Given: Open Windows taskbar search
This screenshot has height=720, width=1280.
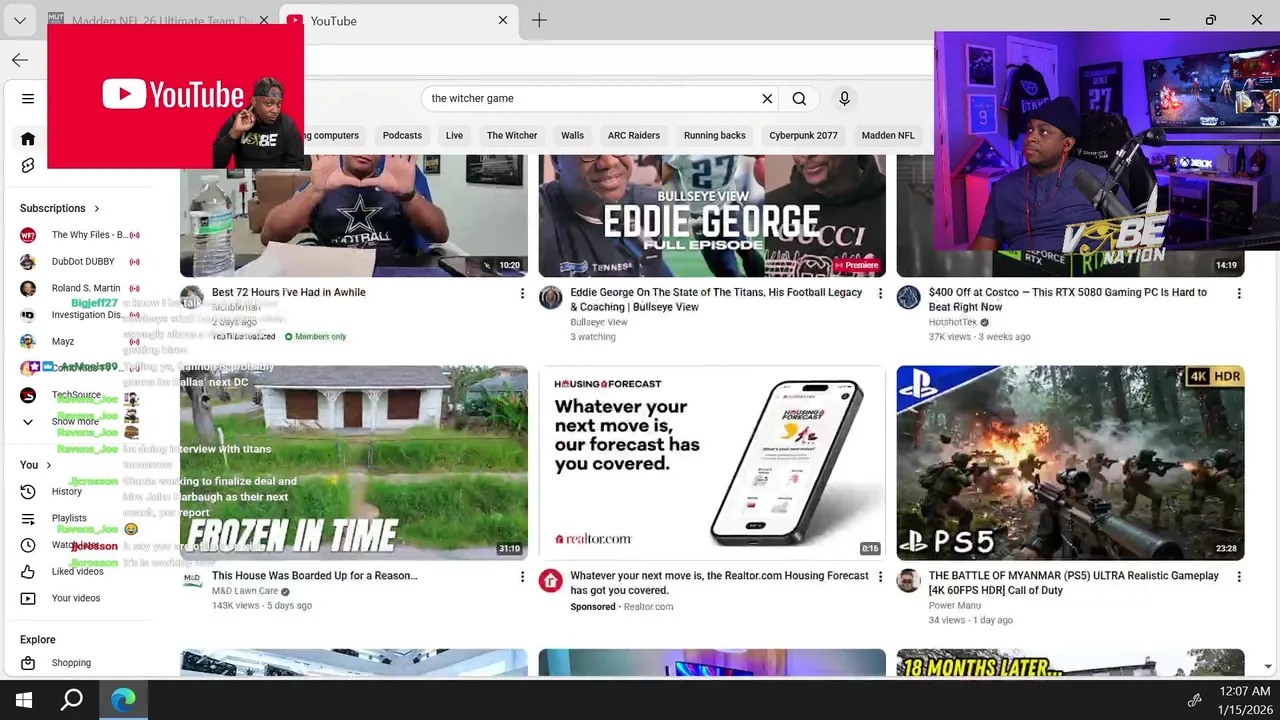Looking at the screenshot, I should pos(72,700).
